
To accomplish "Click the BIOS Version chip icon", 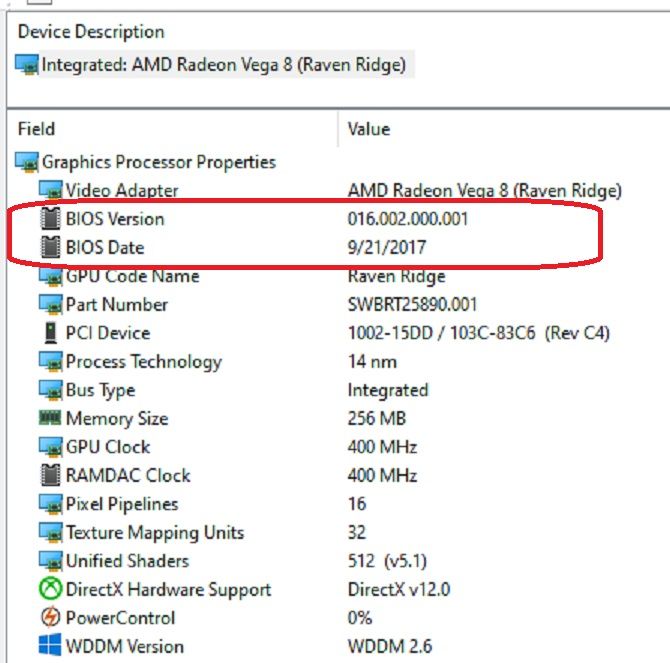I will [50, 219].
